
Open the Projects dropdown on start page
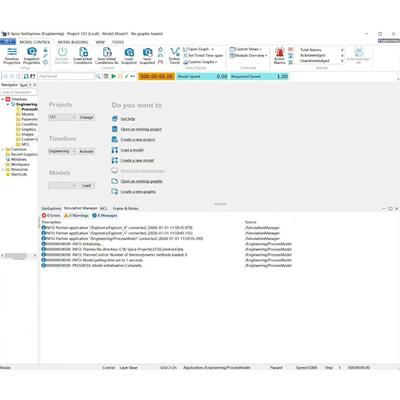pyautogui.click(x=62, y=117)
